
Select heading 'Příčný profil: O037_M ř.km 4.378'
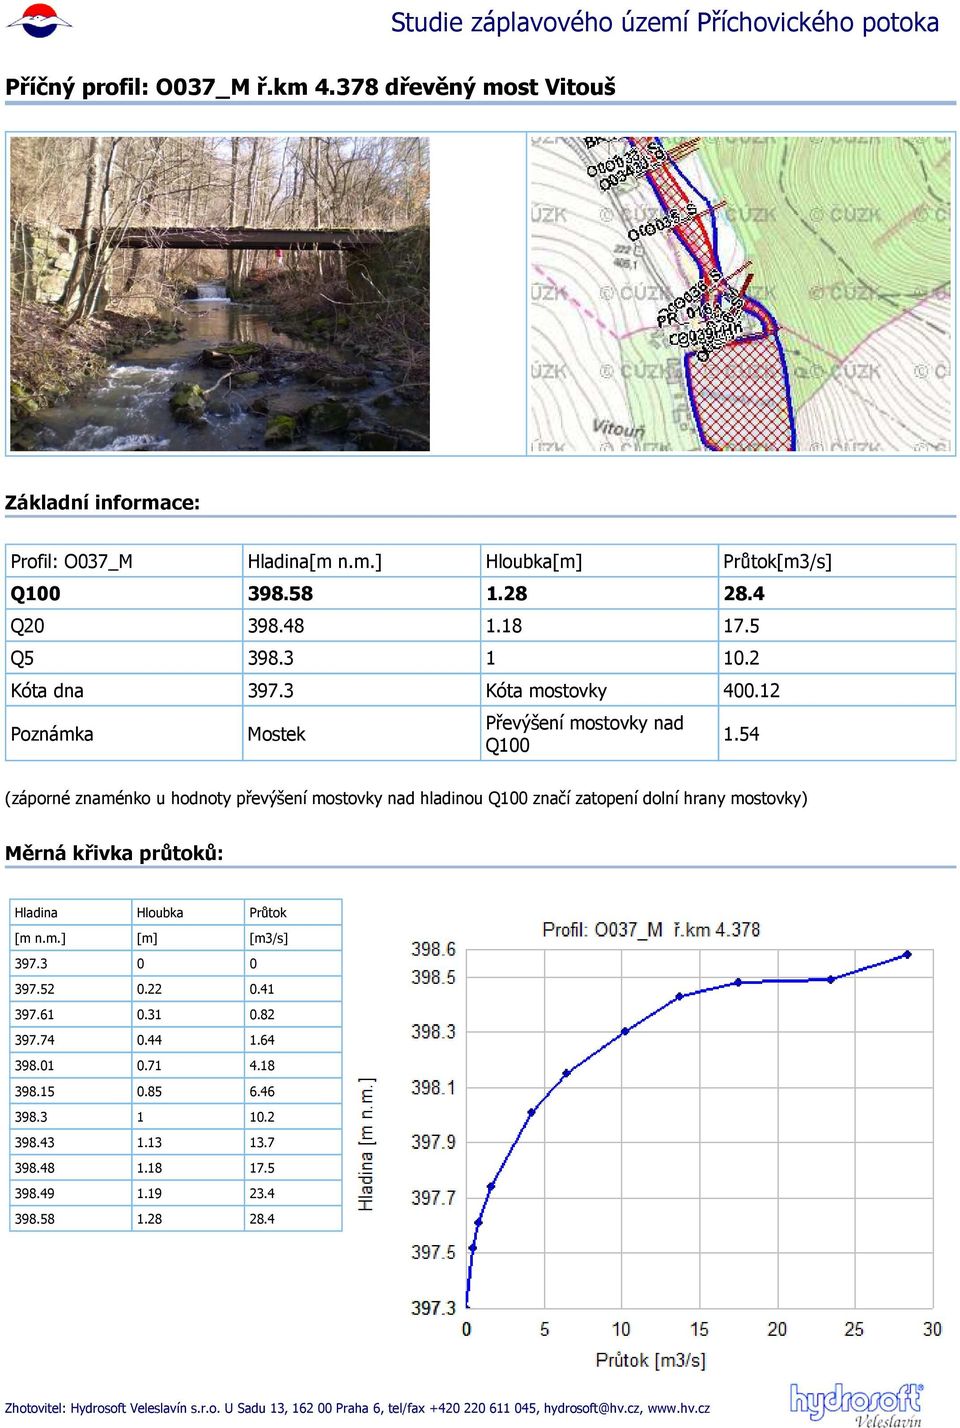192,87
